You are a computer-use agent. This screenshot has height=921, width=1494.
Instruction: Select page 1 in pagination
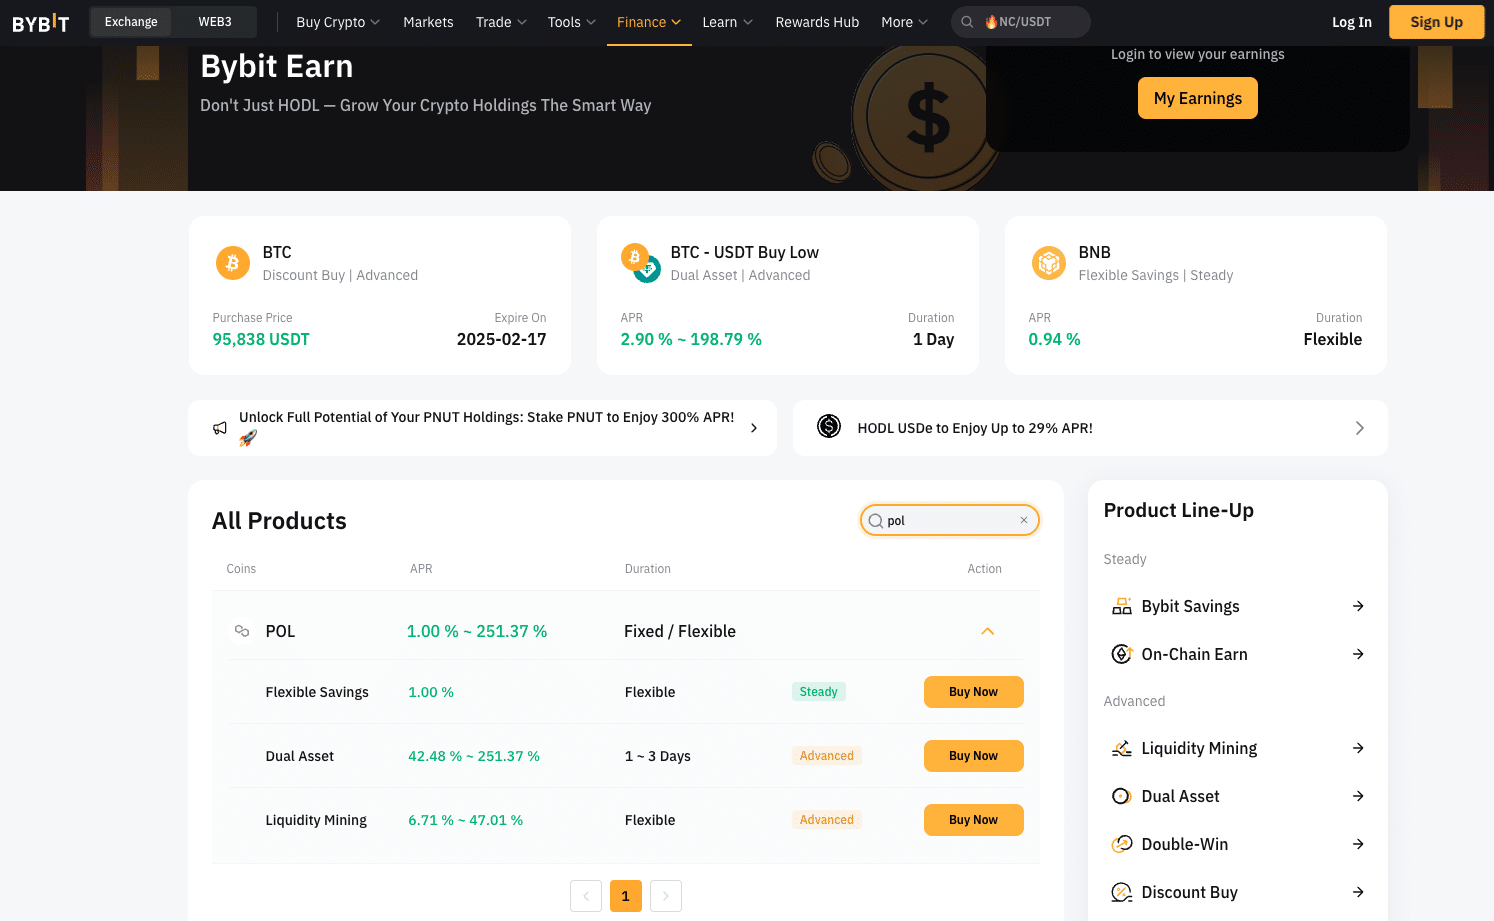pyautogui.click(x=626, y=896)
